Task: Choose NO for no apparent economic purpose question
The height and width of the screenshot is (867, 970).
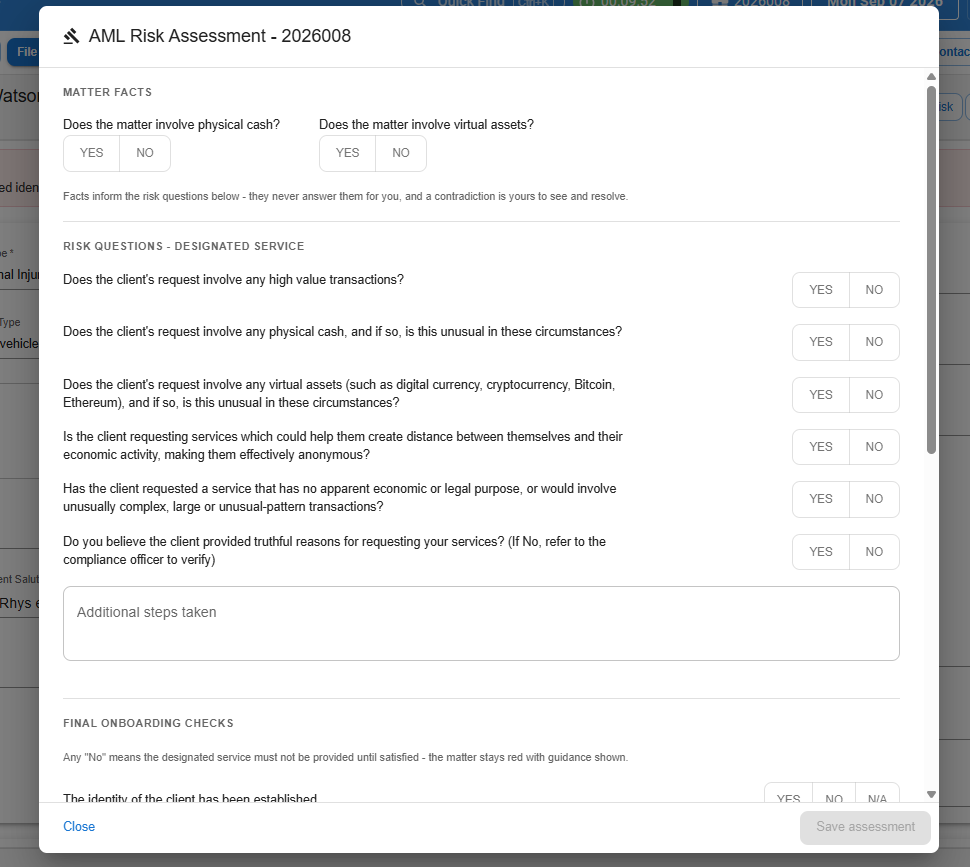Action: [x=874, y=499]
